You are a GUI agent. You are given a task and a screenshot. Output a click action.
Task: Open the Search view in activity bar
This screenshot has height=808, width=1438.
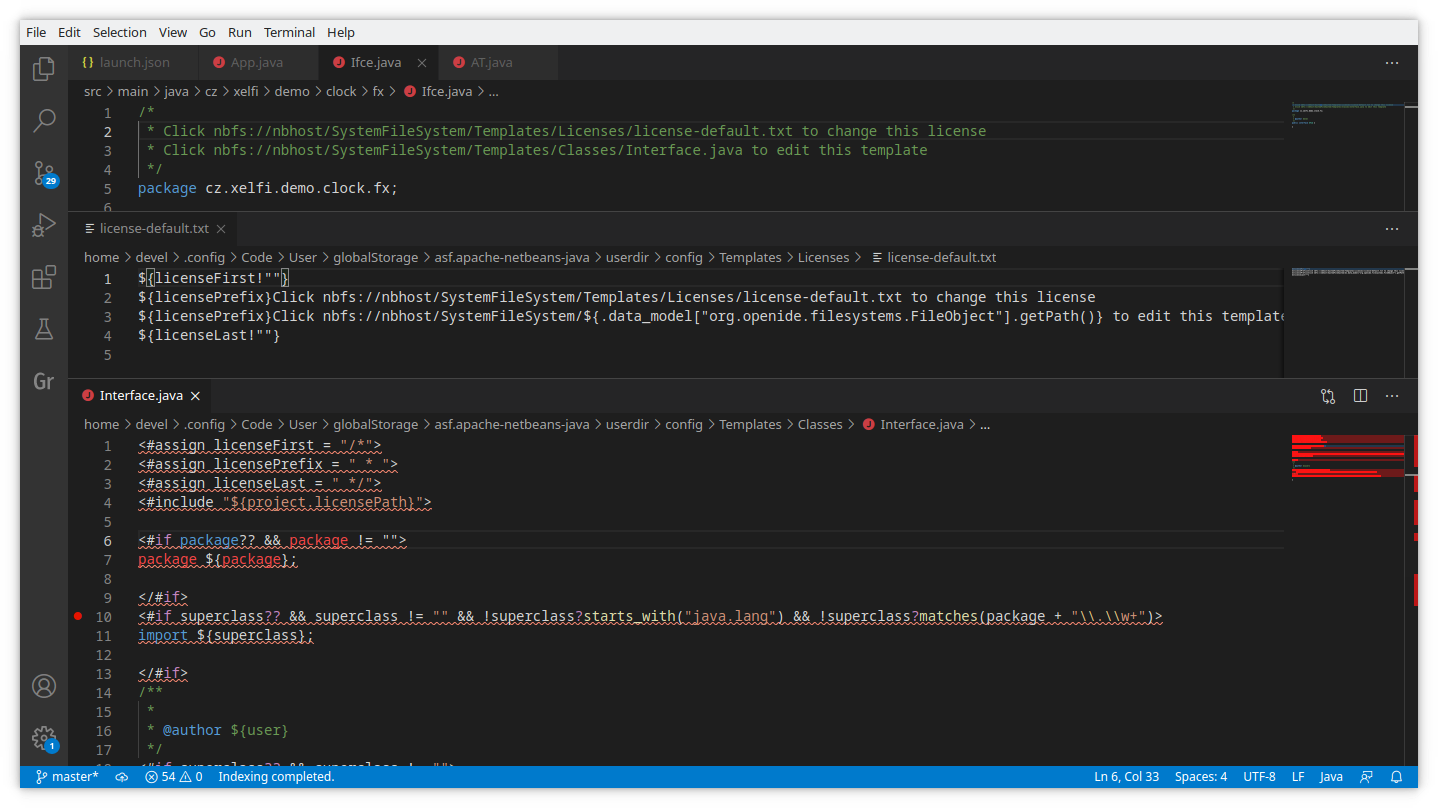(44, 121)
